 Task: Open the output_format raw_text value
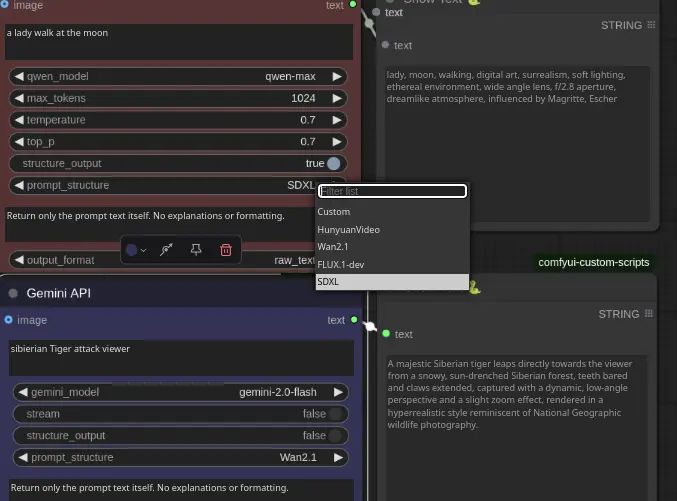(x=294, y=260)
